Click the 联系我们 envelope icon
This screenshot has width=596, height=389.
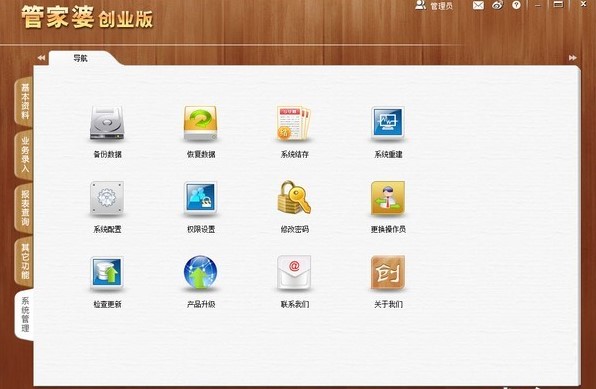294,272
